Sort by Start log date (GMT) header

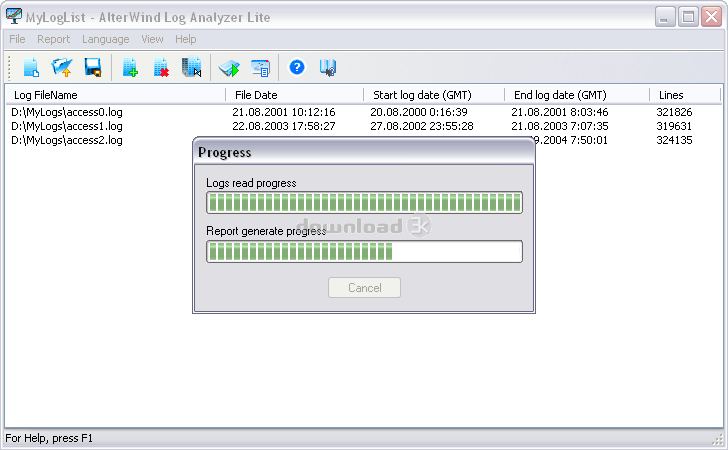point(434,95)
